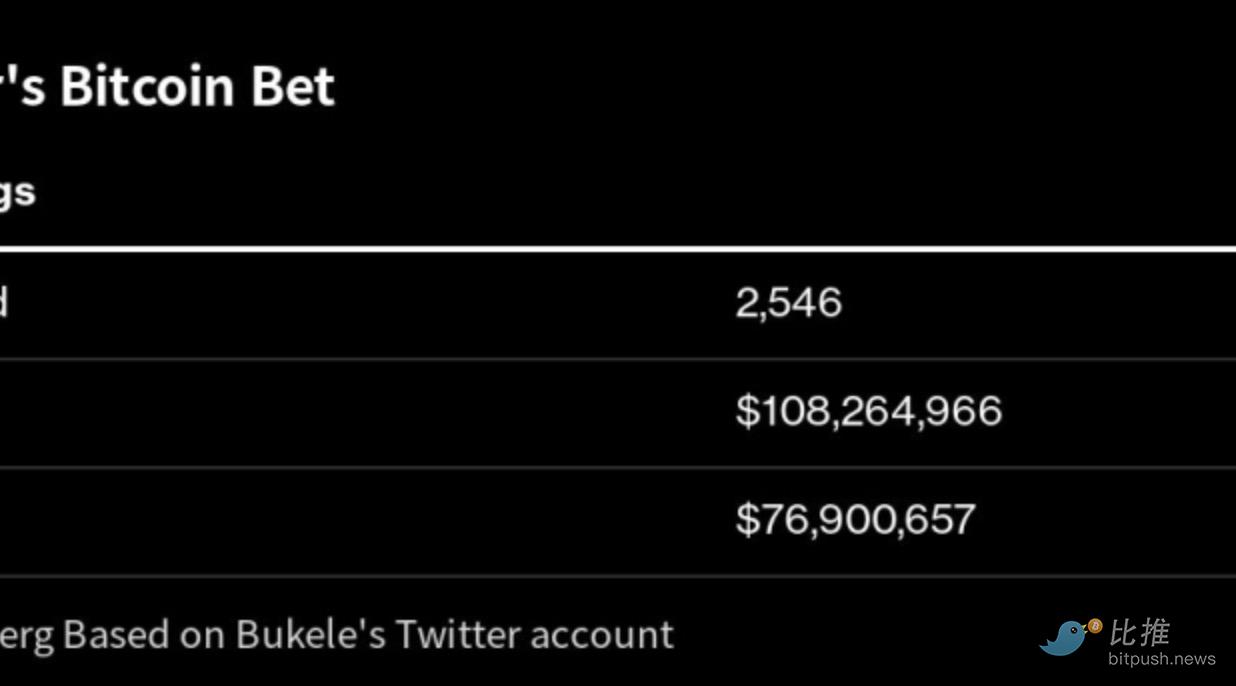Click the $76,900,657 table value

[x=855, y=519]
